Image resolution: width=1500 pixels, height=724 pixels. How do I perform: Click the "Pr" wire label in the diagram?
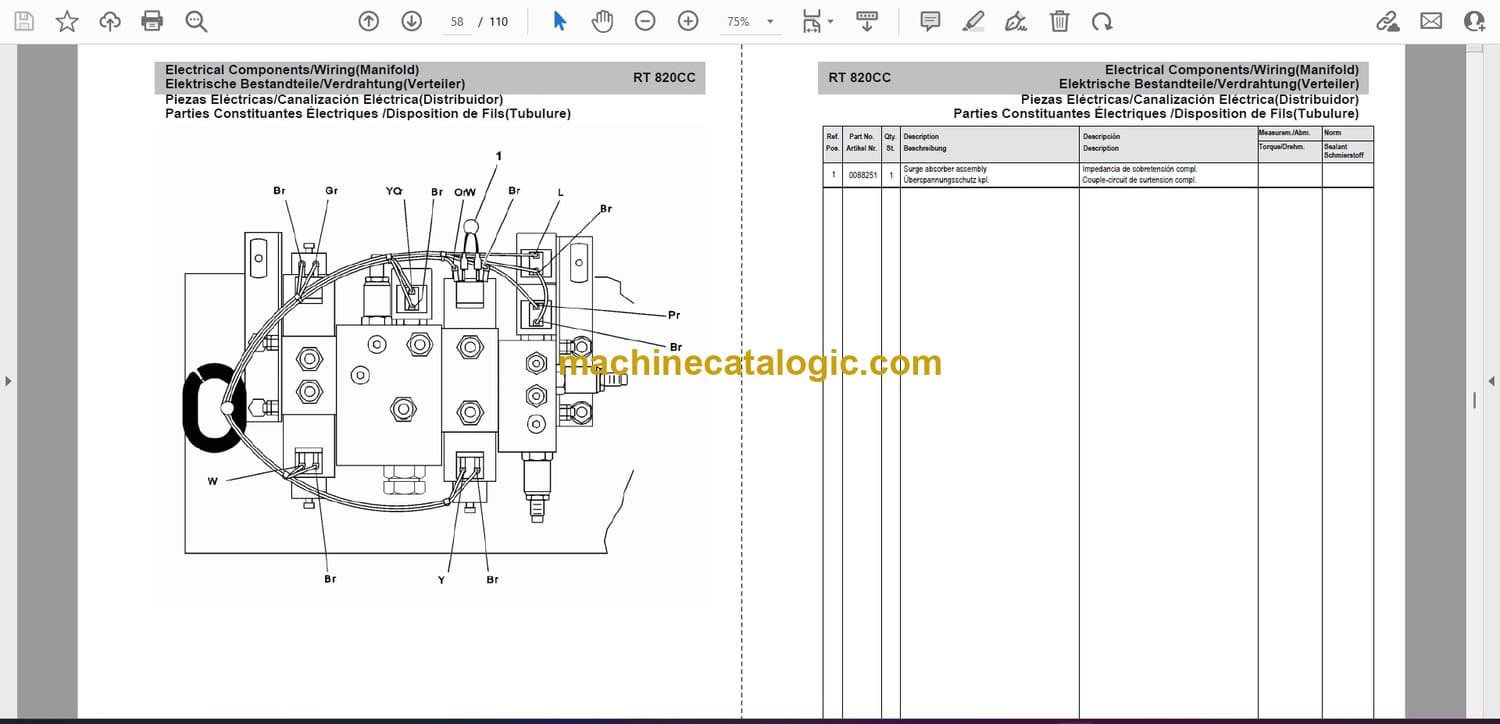point(674,315)
